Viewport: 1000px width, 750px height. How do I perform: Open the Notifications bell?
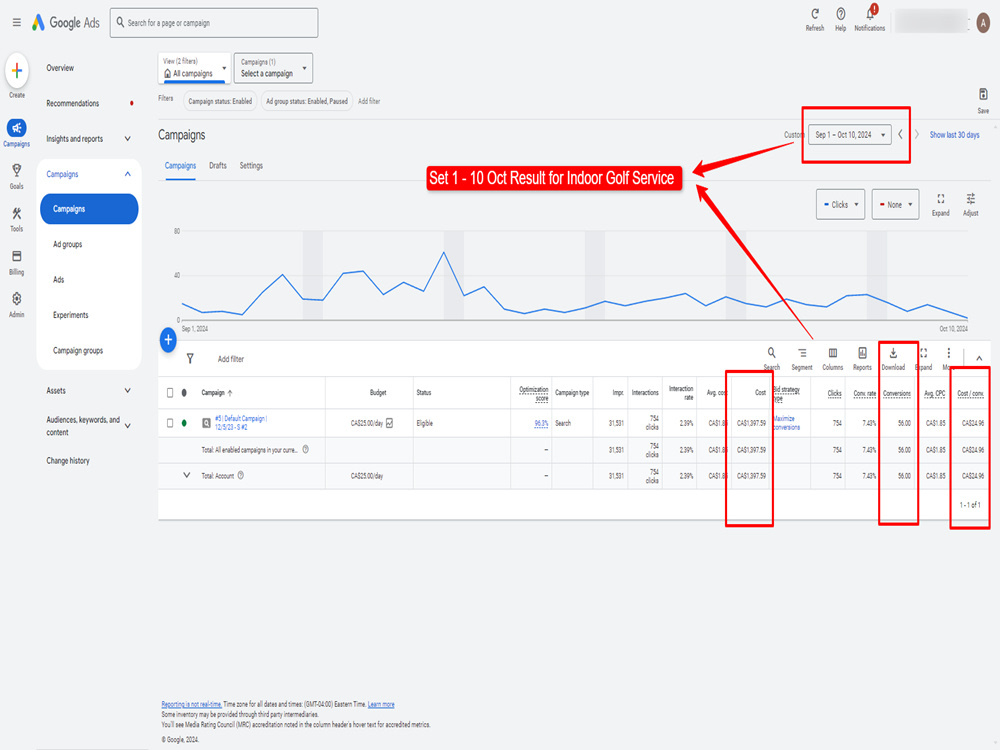coord(870,13)
